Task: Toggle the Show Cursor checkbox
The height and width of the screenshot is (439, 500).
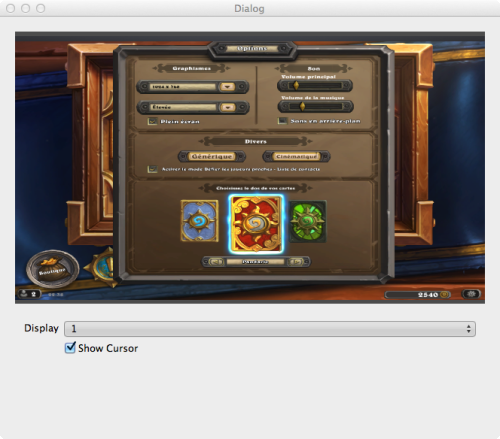Action: click(x=70, y=348)
